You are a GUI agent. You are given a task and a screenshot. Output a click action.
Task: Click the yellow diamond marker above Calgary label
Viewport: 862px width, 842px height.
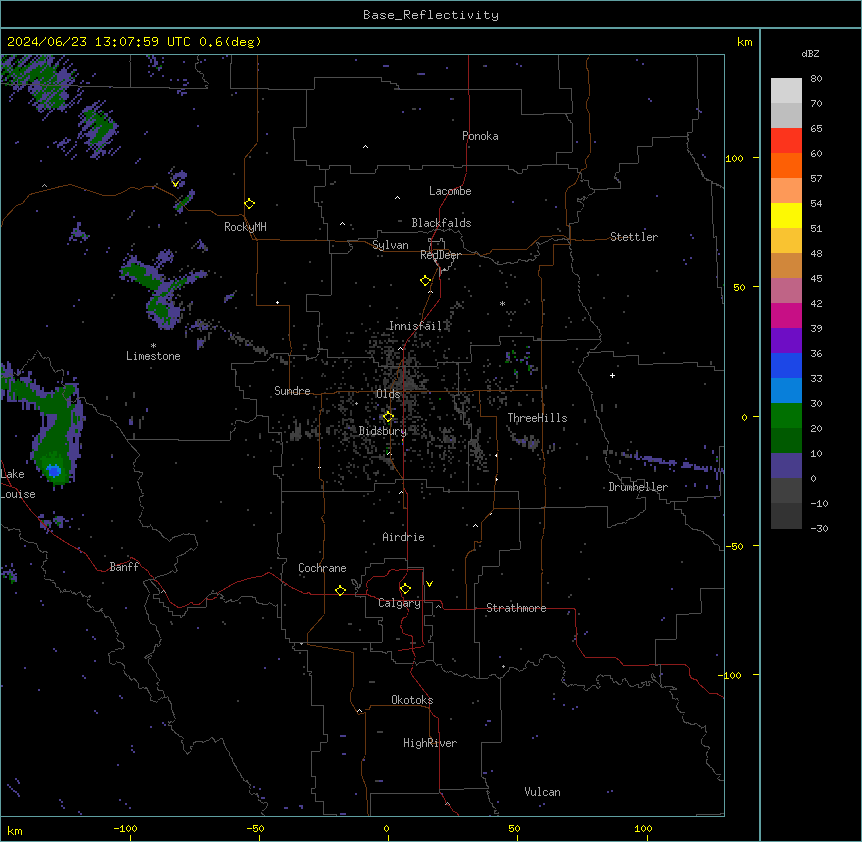(405, 589)
